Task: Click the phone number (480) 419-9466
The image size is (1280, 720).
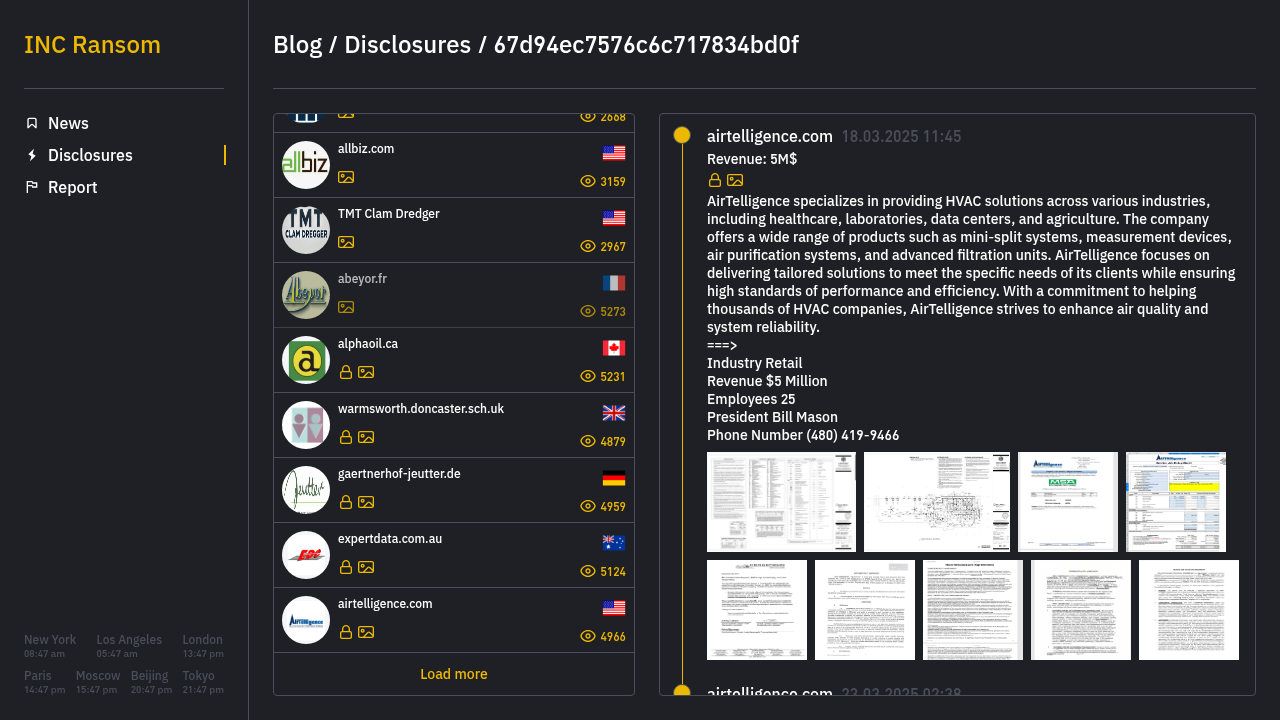Action: coord(853,435)
